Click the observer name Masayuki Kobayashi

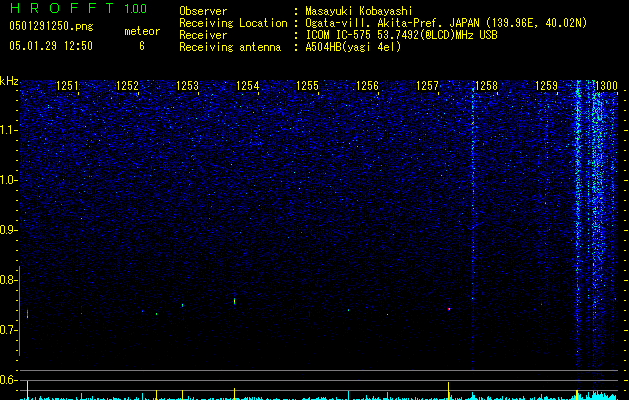359,11
